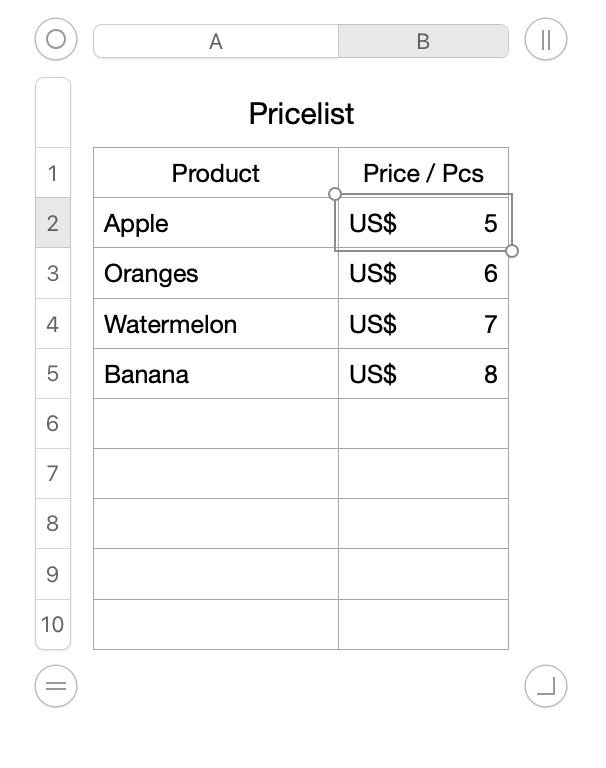Select the Price / Pcs header cell

point(423,173)
